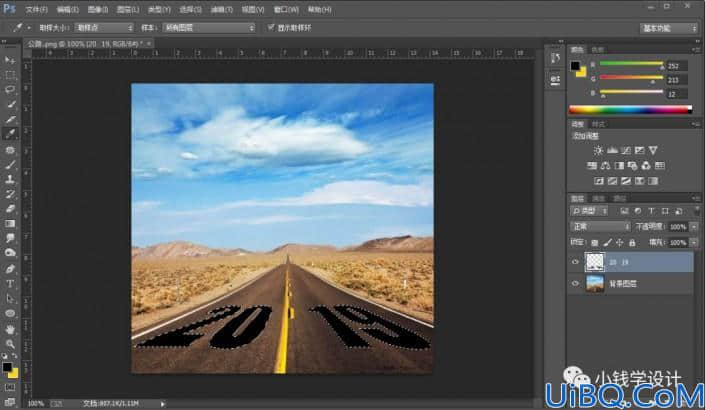Toggle lock image pixels
705x410 pixels.
[x=607, y=243]
